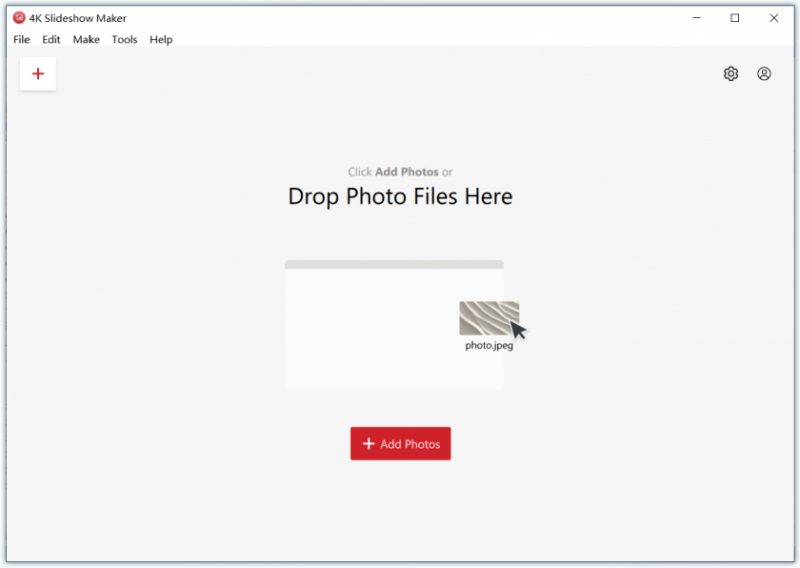800x568 pixels.
Task: Open the settings gear icon
Action: click(x=731, y=74)
